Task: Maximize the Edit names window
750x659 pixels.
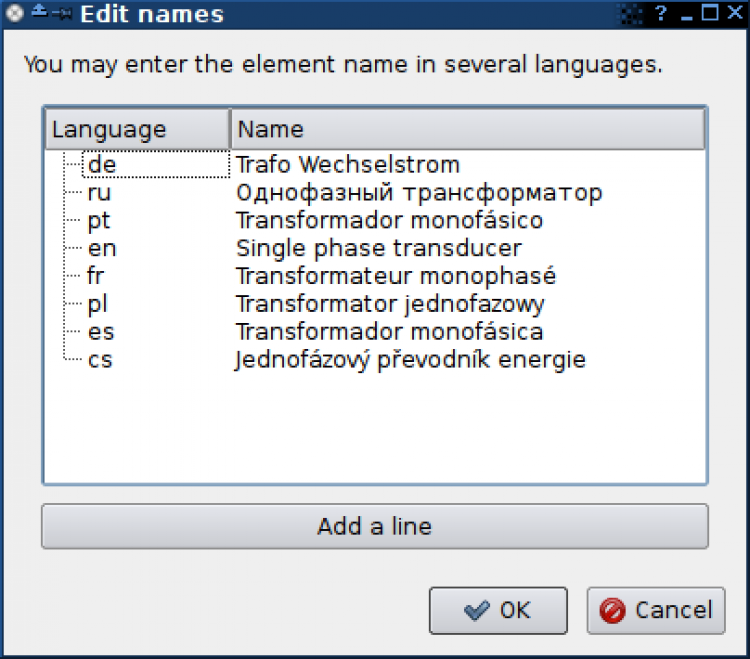Action: click(x=709, y=14)
